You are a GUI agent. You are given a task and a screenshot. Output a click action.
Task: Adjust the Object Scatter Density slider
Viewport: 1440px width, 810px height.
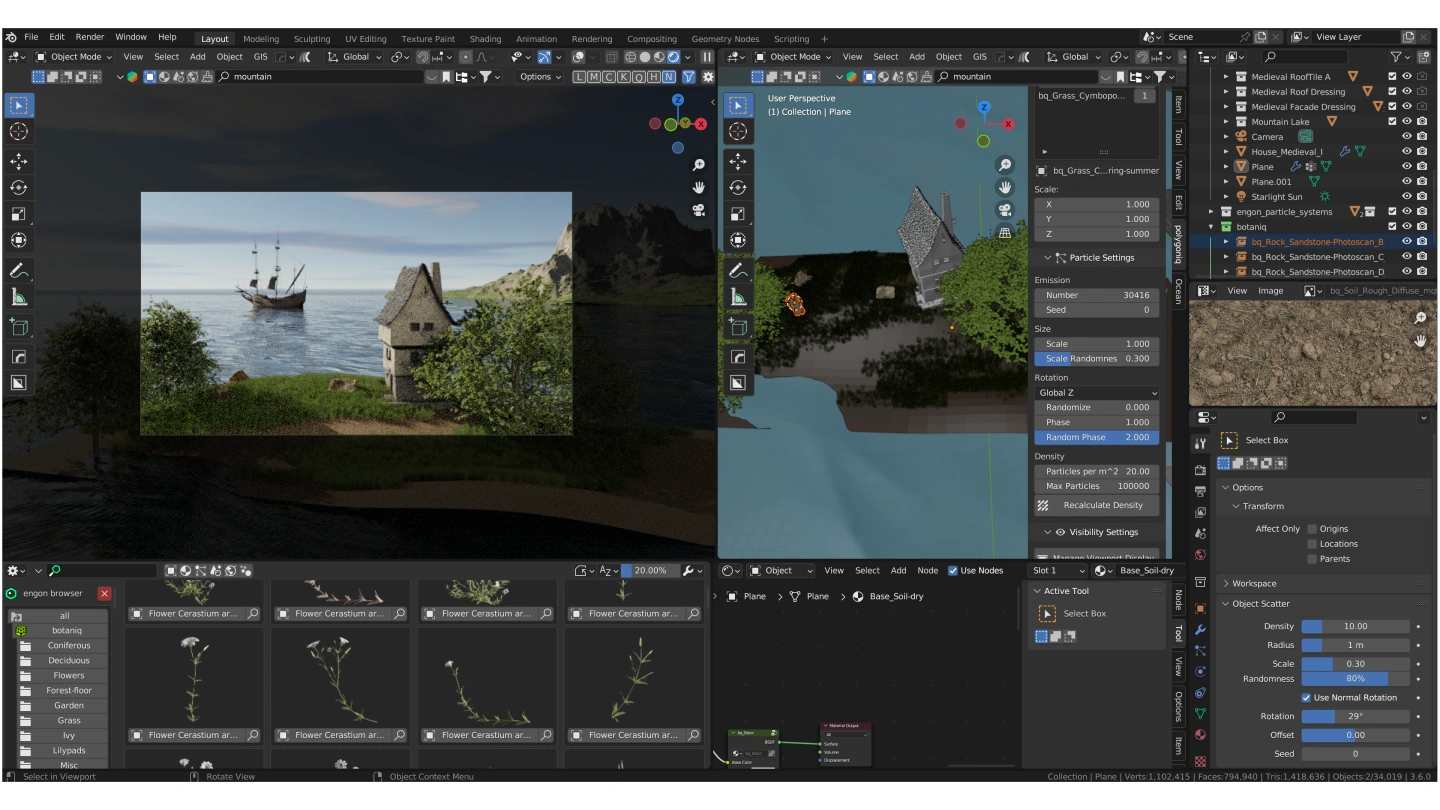[1355, 626]
